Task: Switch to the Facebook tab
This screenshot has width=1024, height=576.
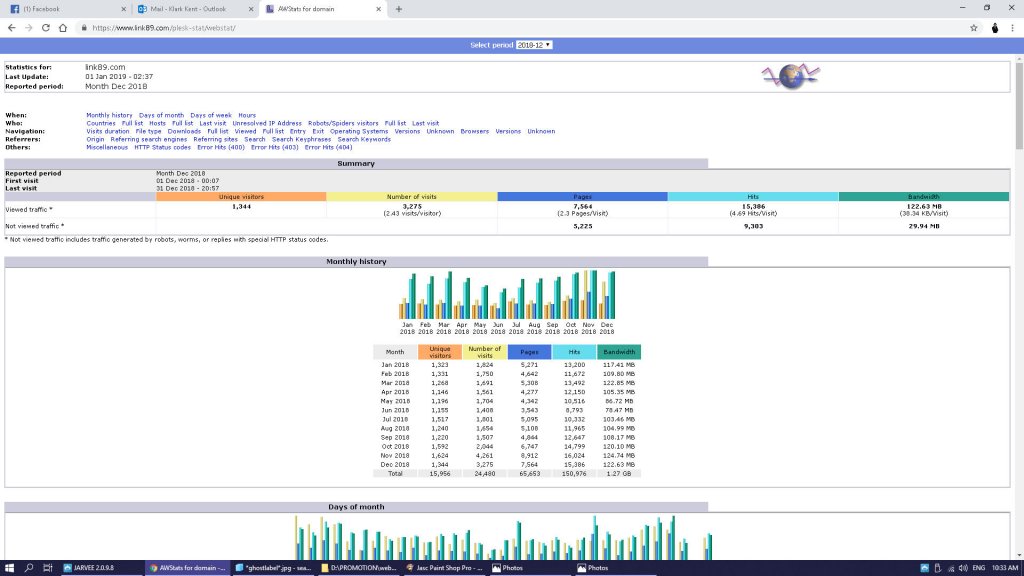Action: coord(60,9)
